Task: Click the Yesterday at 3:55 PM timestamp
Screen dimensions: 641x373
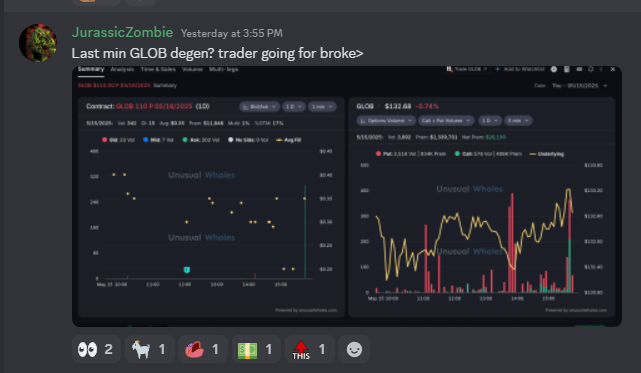Action: click(x=231, y=34)
